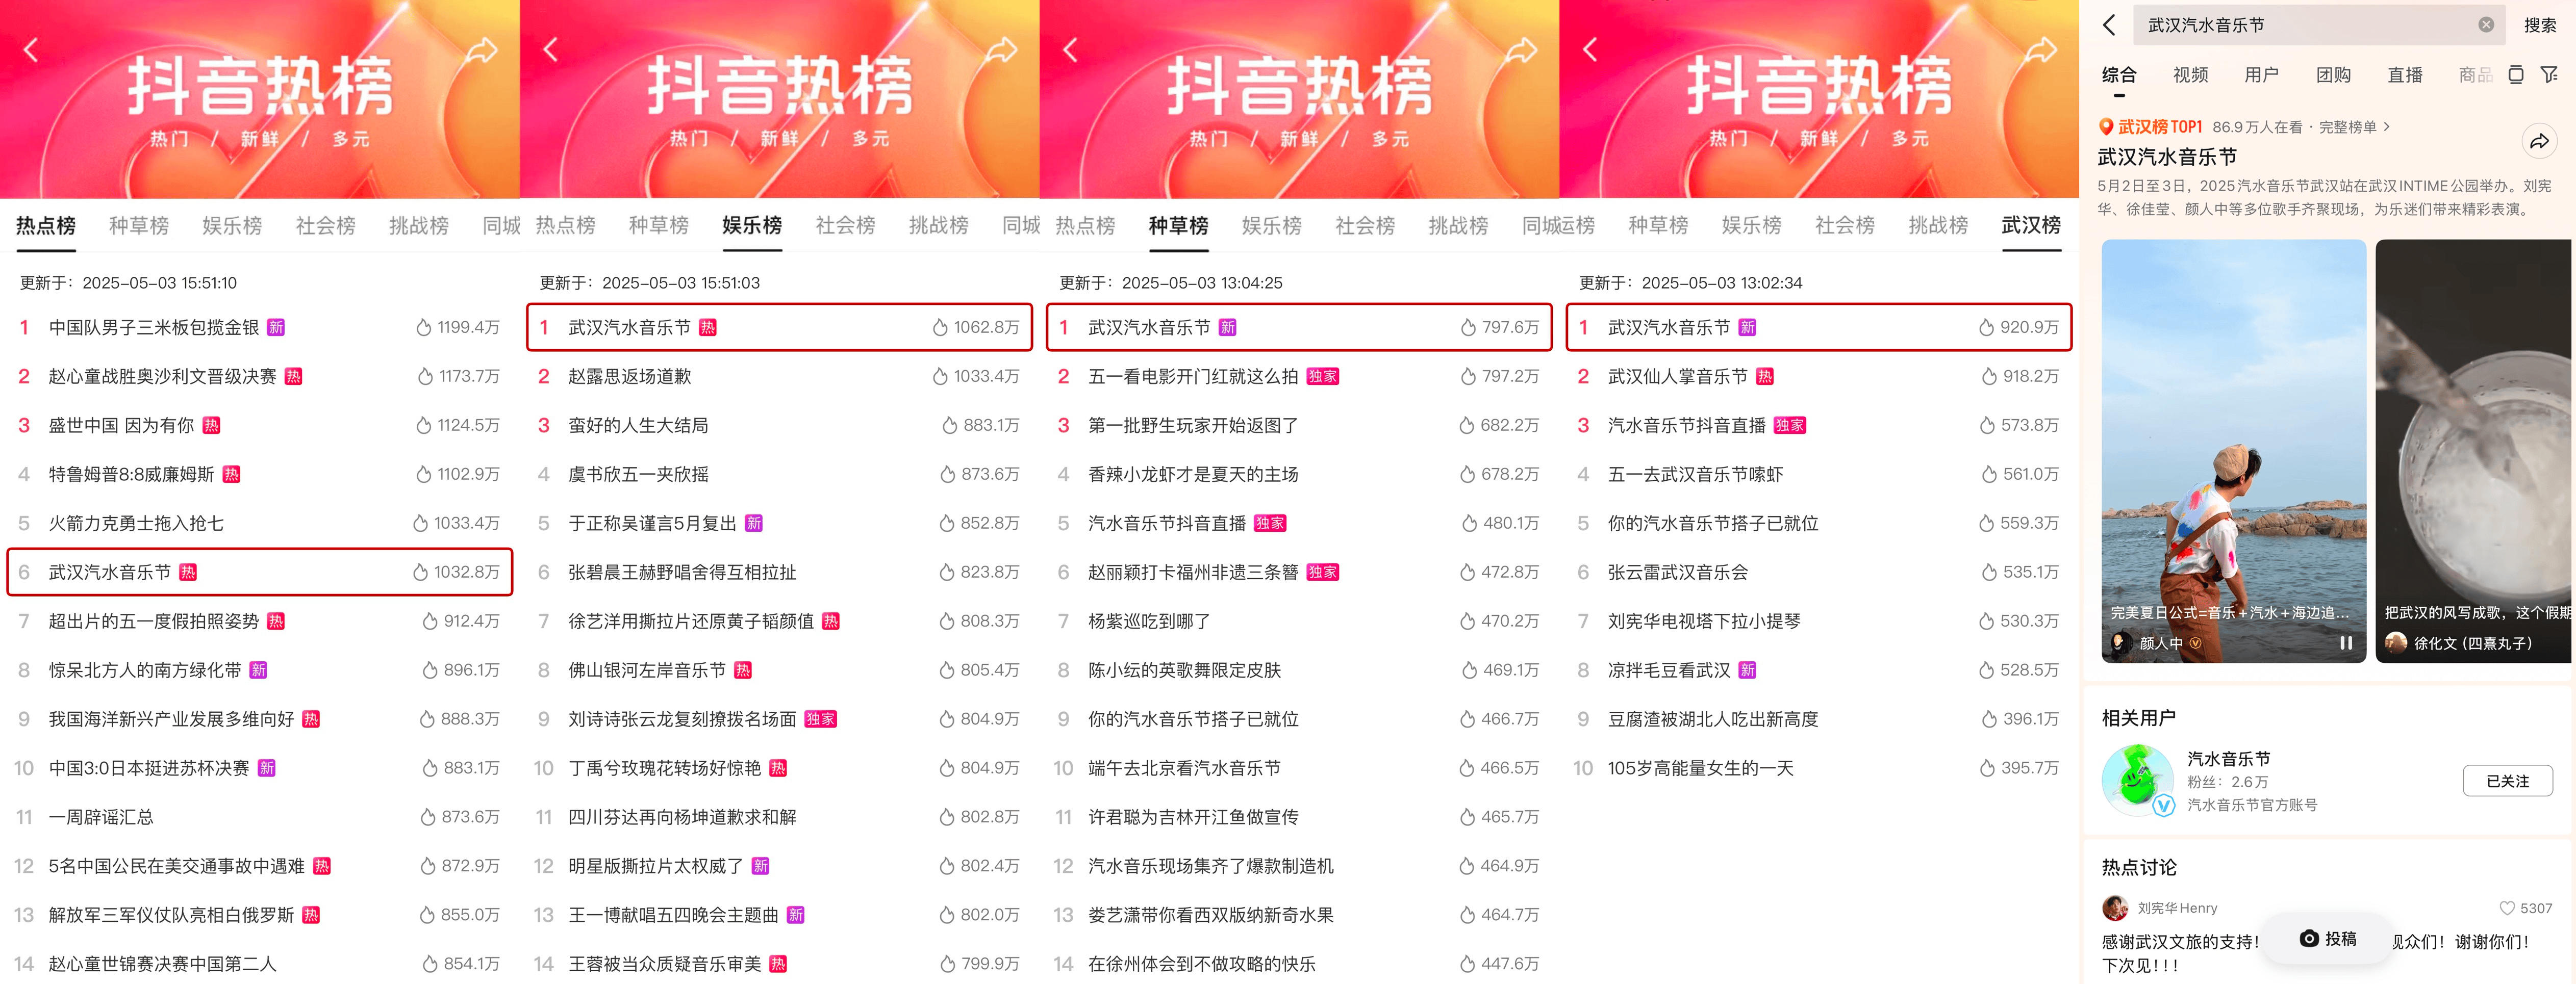Tap the 刘宪华Henry avatar in 热点讨论
The image size is (2576, 984).
tap(2115, 908)
